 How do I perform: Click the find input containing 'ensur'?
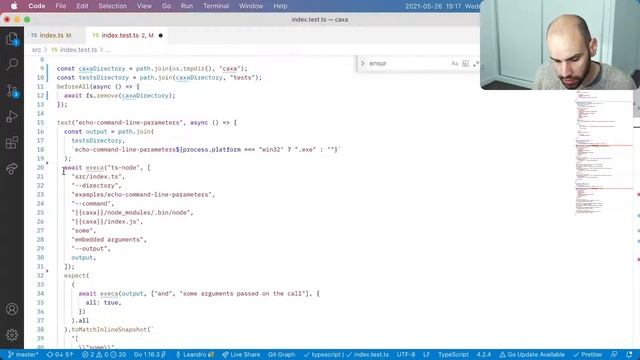pyautogui.click(x=408, y=64)
